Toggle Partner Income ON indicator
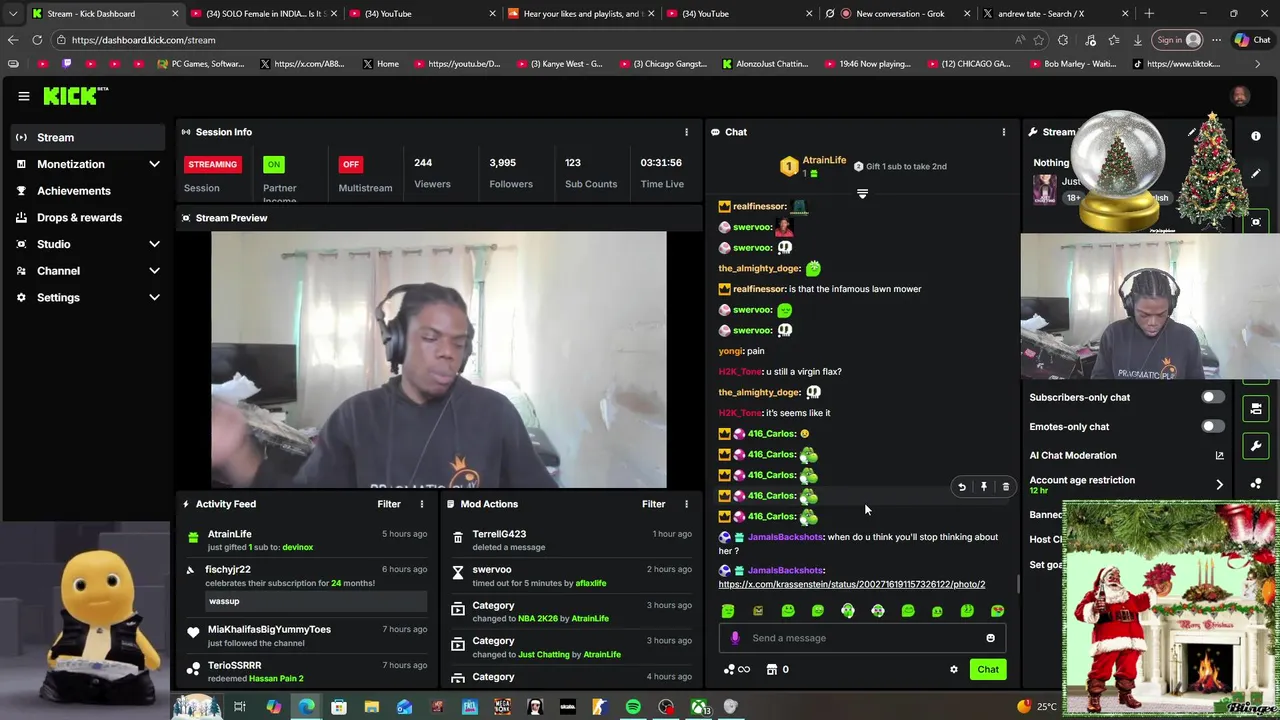Image resolution: width=1280 pixels, height=720 pixels. [x=273, y=164]
